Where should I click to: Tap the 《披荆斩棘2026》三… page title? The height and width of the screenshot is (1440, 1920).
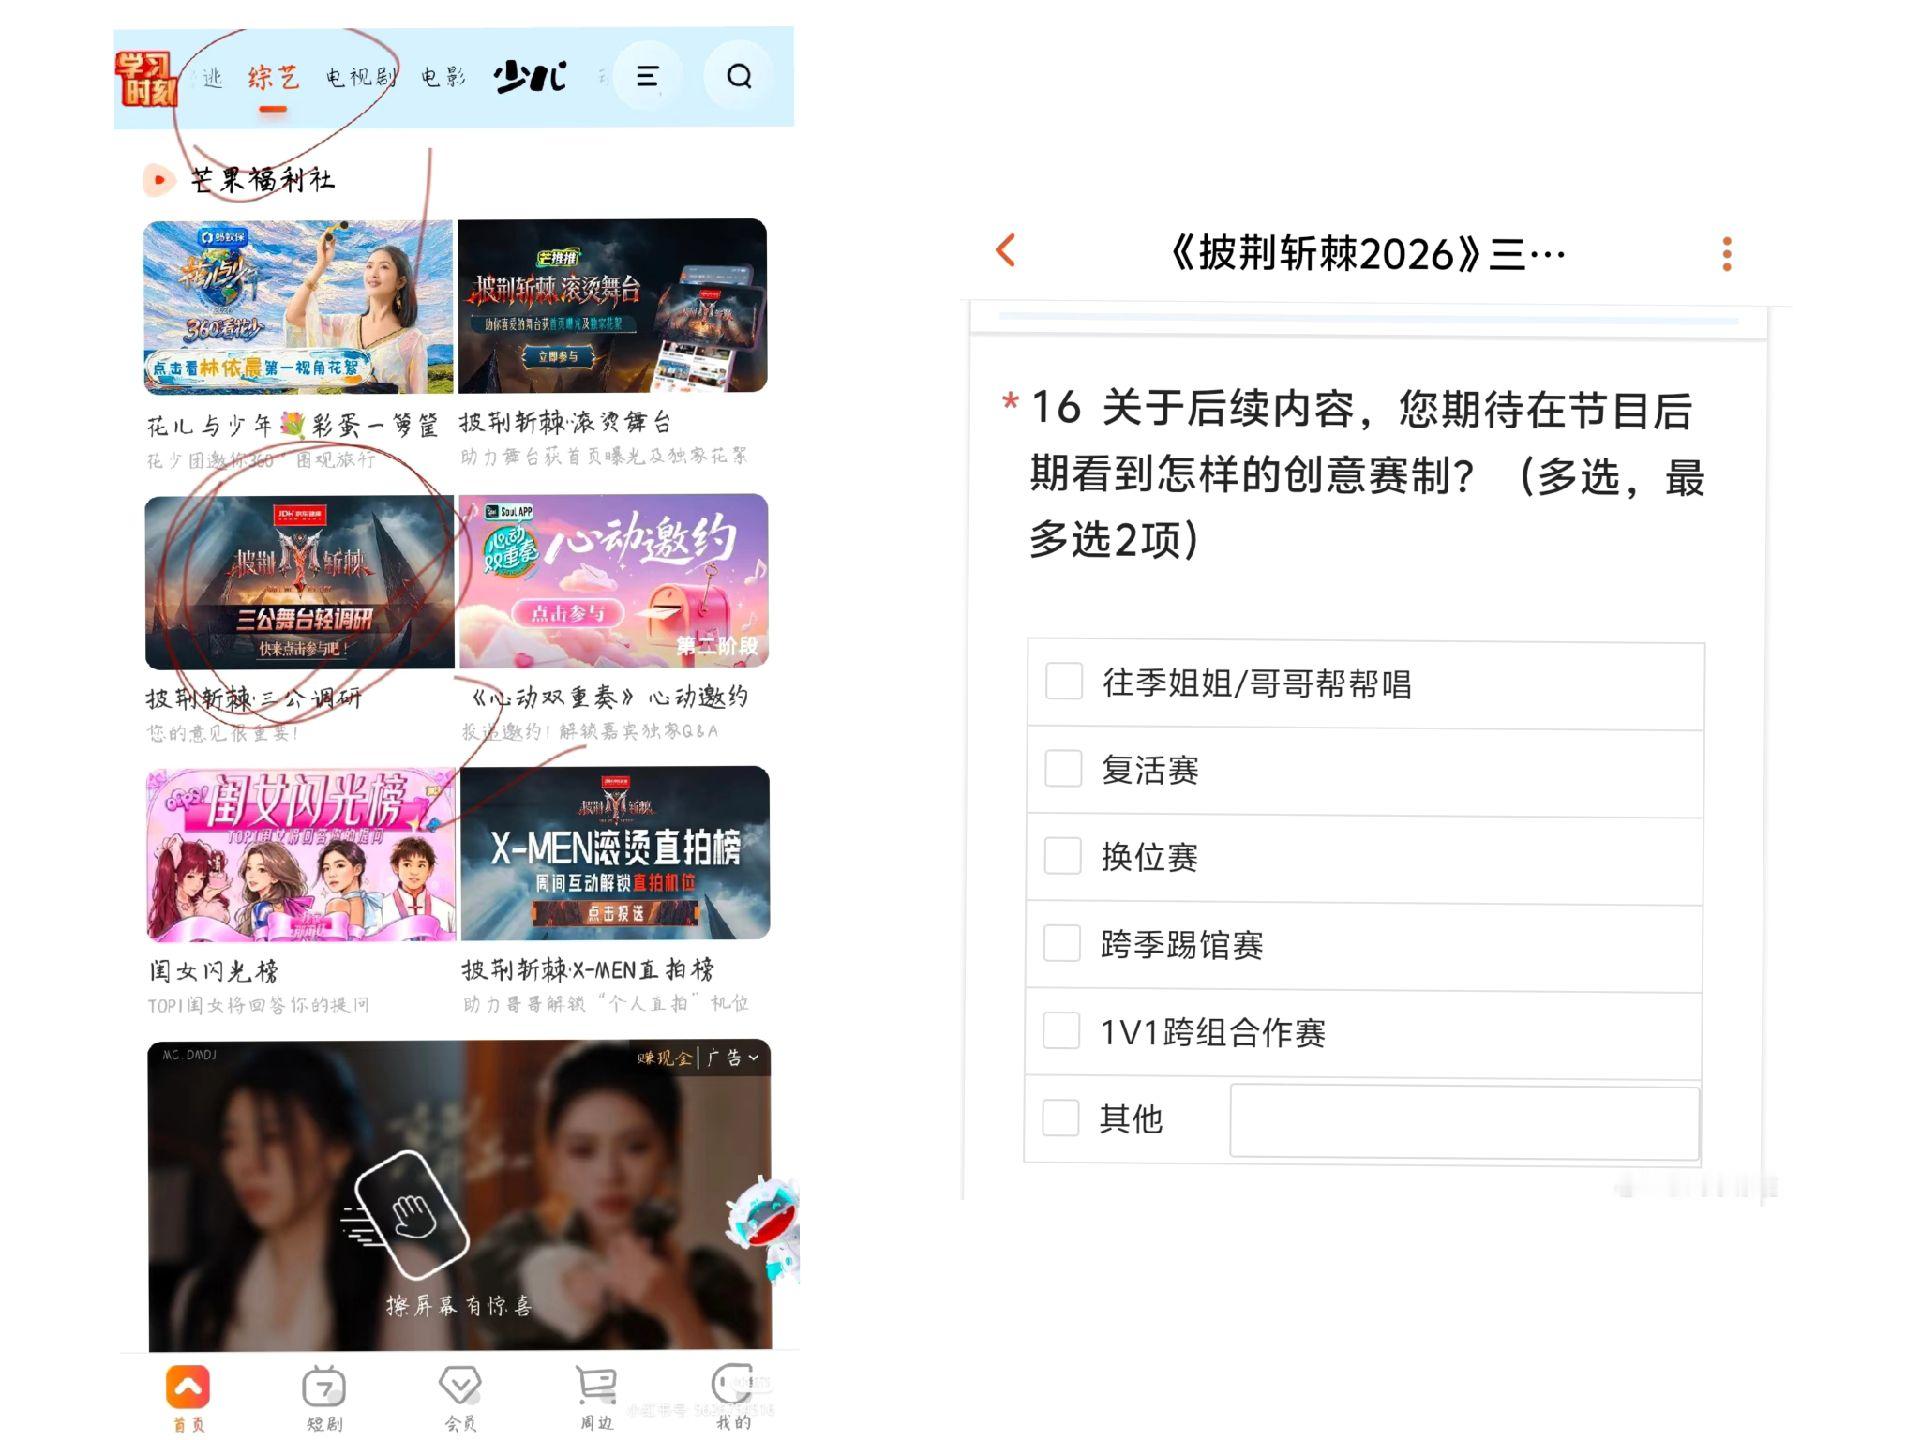[1367, 254]
